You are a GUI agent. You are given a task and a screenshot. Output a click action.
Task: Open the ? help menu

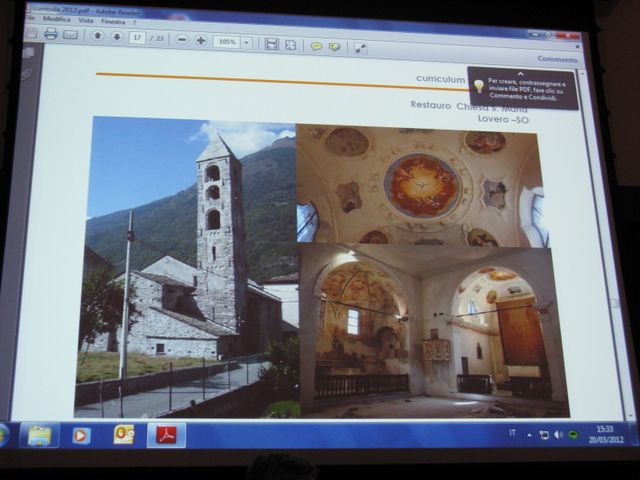pyautogui.click(x=134, y=22)
